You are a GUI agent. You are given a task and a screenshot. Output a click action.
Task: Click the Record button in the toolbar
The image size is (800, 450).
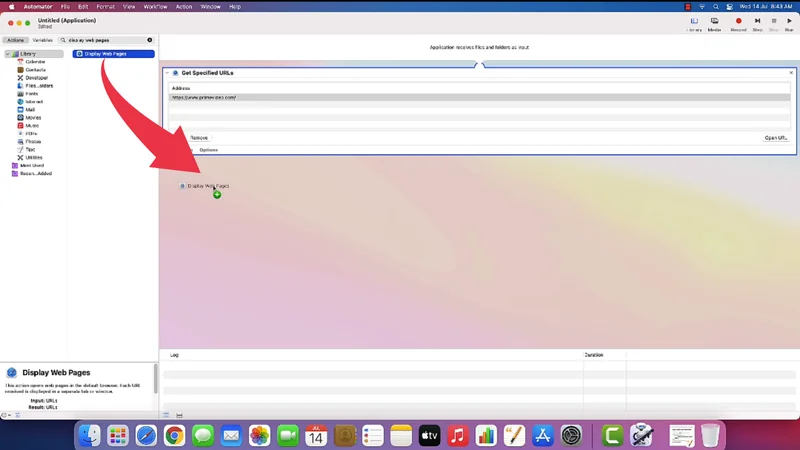(739, 22)
